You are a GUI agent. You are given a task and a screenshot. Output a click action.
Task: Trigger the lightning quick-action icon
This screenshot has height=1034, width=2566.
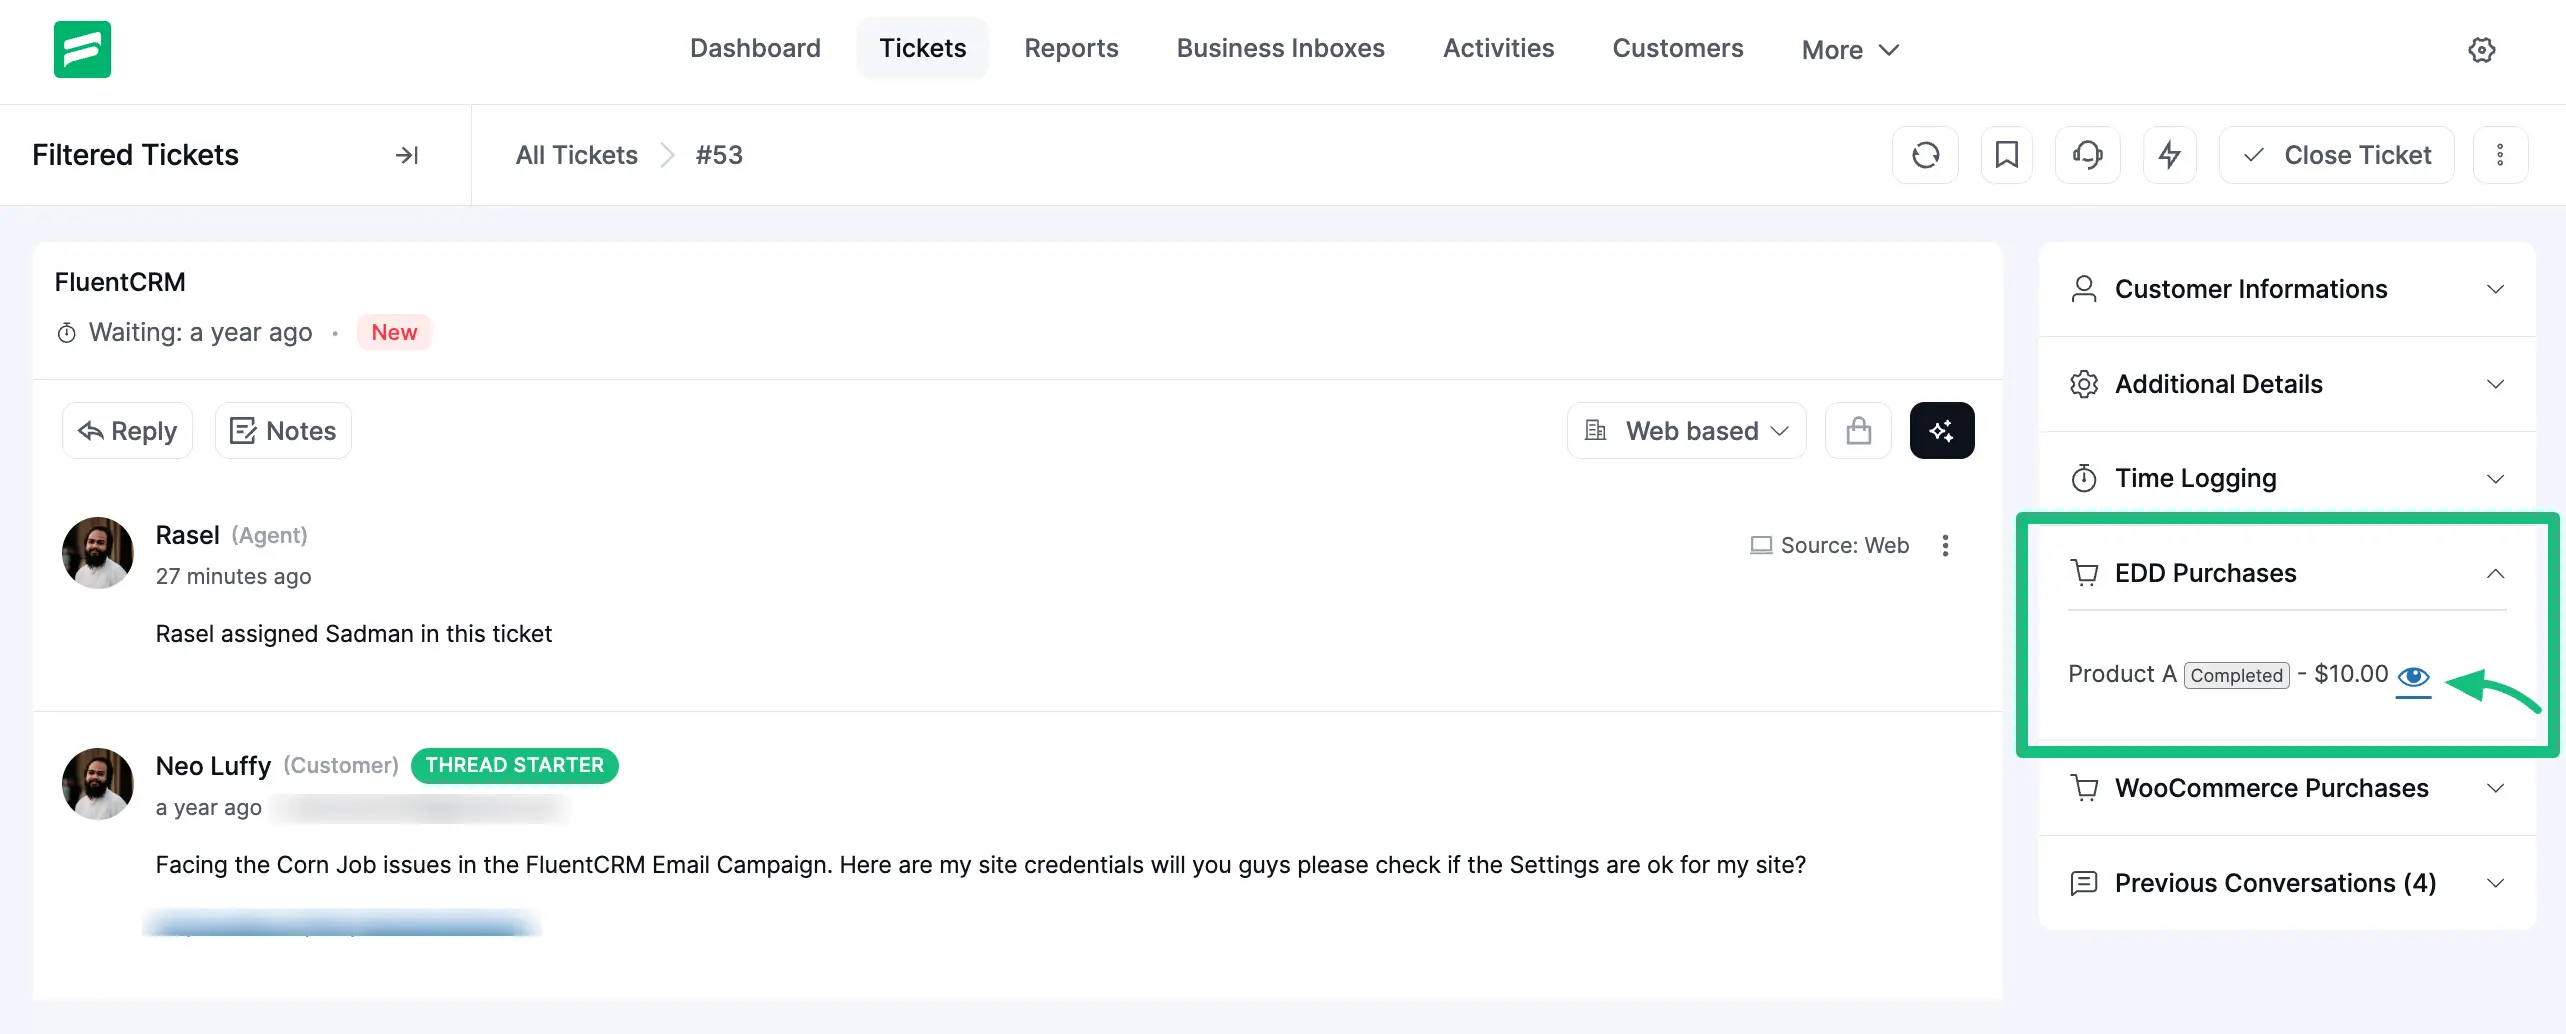coord(2169,155)
